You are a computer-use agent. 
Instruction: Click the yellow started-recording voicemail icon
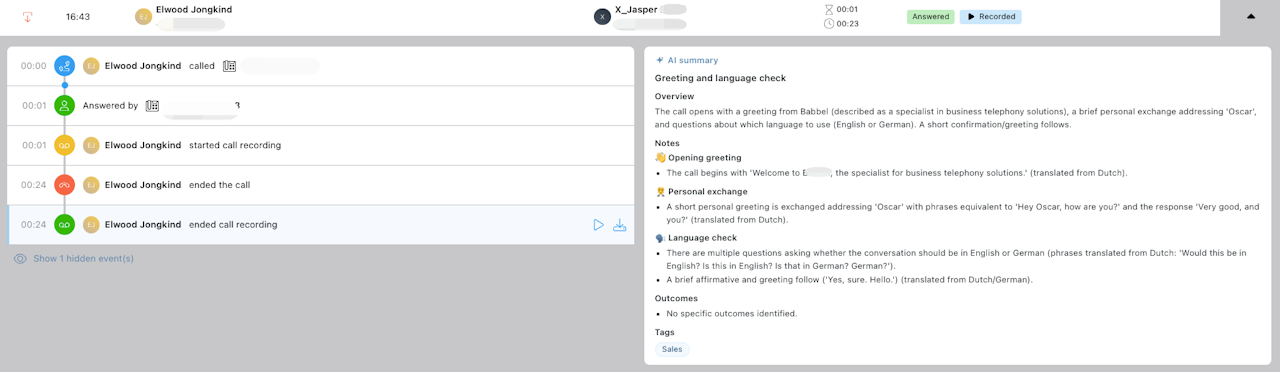[65, 145]
